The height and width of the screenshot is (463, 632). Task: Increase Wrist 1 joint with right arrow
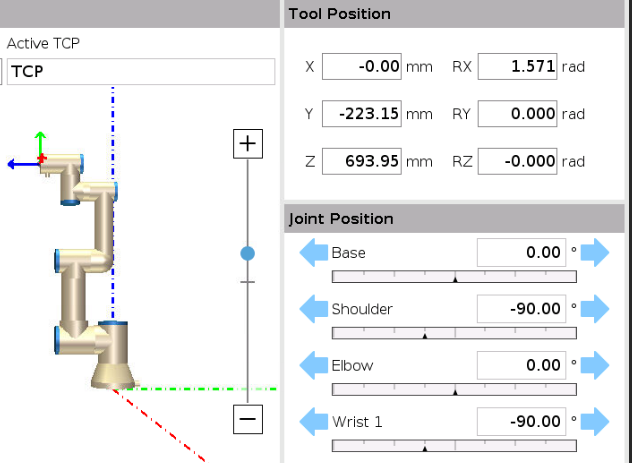tap(595, 422)
